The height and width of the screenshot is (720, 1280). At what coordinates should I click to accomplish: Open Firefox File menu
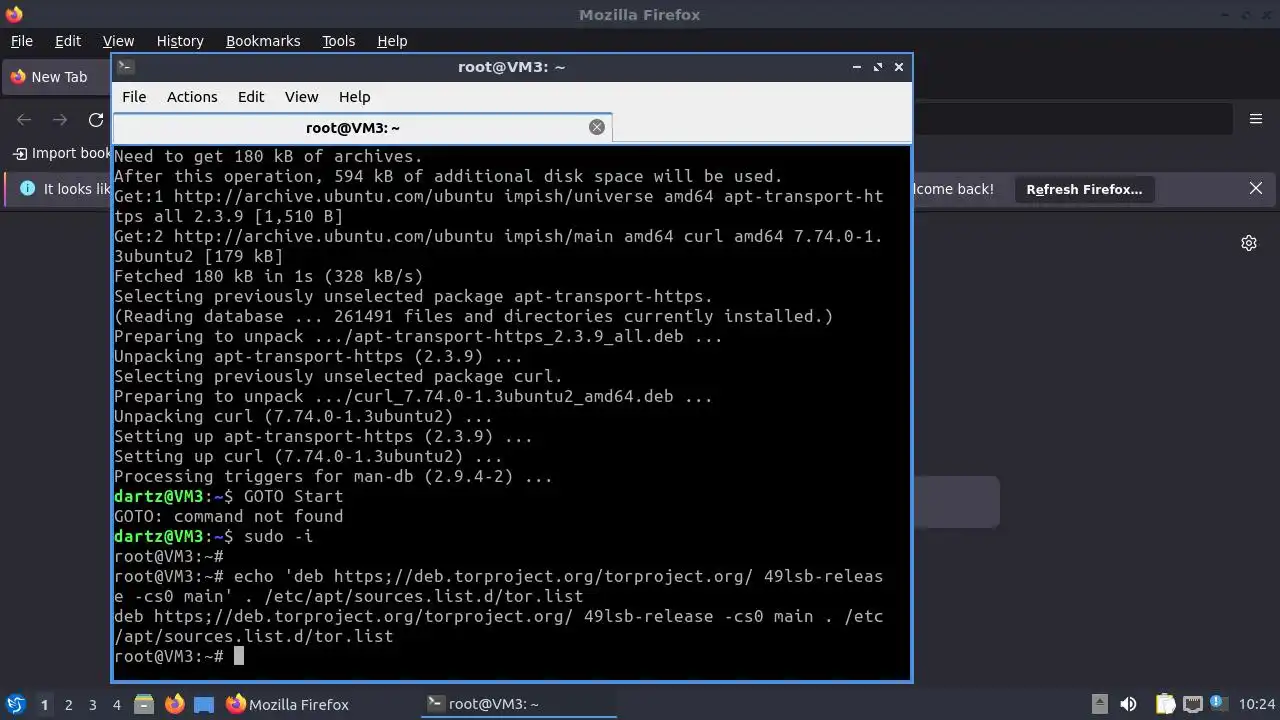click(22, 41)
